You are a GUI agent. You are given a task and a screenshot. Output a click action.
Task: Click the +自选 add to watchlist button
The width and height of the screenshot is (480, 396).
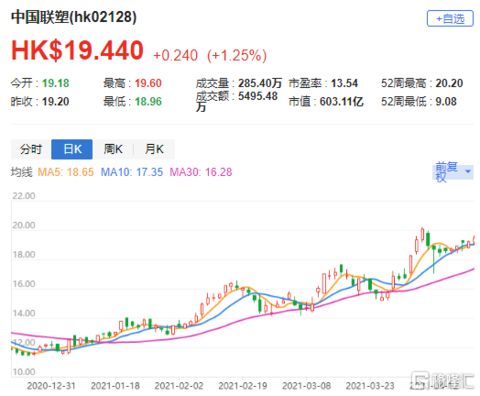[450, 19]
